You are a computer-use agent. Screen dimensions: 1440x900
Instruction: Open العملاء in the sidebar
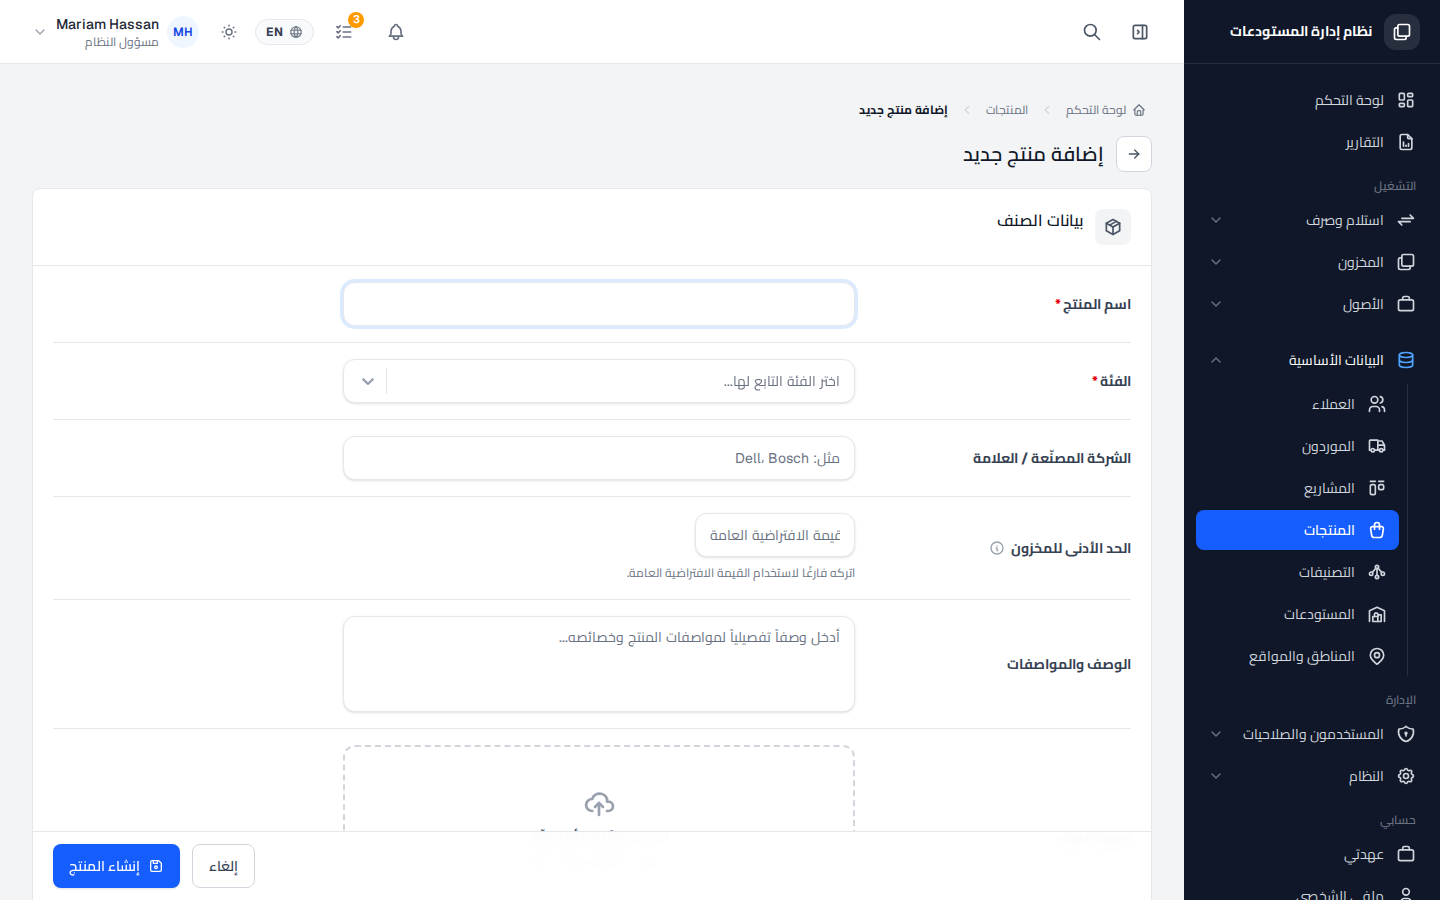coord(1298,404)
